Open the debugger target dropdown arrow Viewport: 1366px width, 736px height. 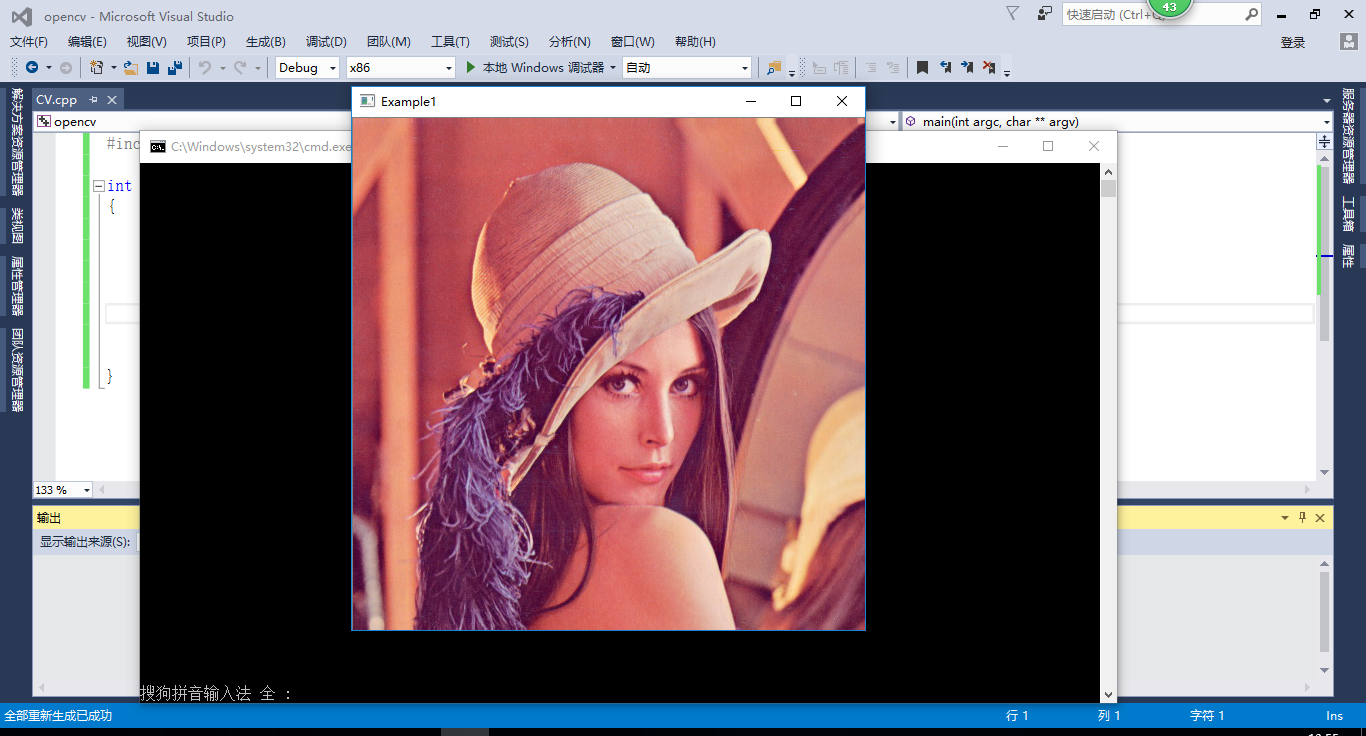tap(612, 68)
